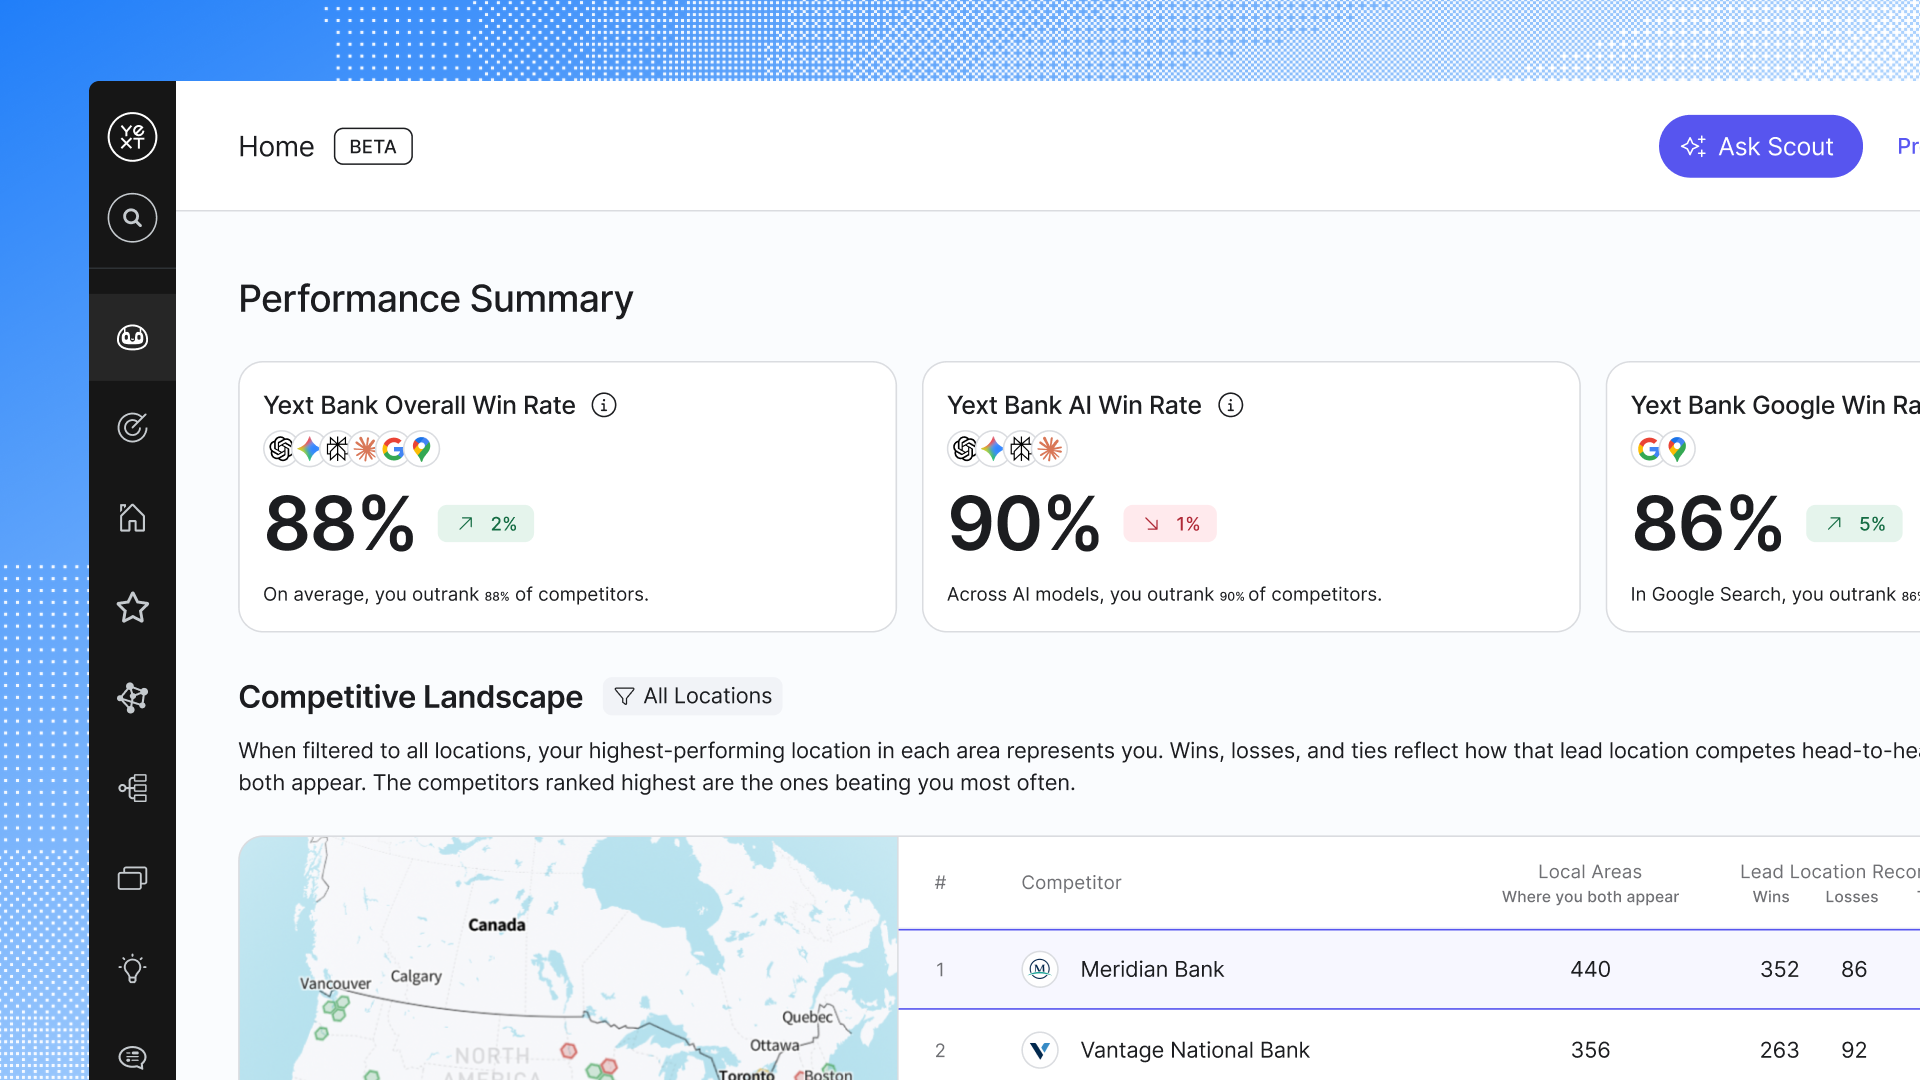Click Google Maps pin in Overall Win Rate card
1920x1080 pixels.
click(421, 449)
